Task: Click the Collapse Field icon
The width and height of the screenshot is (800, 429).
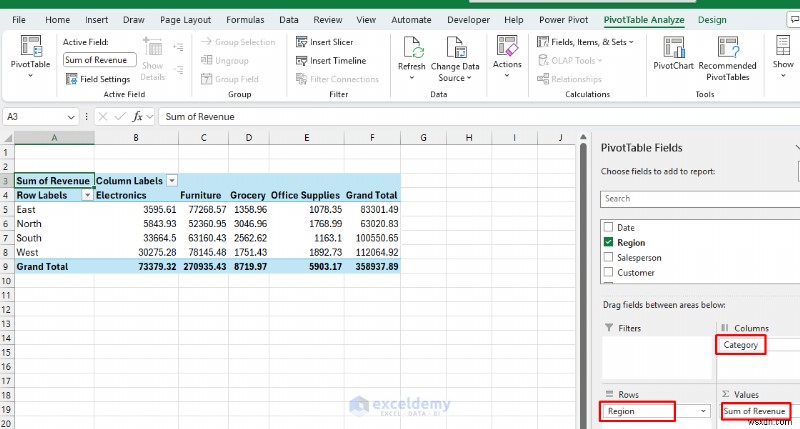Action: tap(178, 69)
